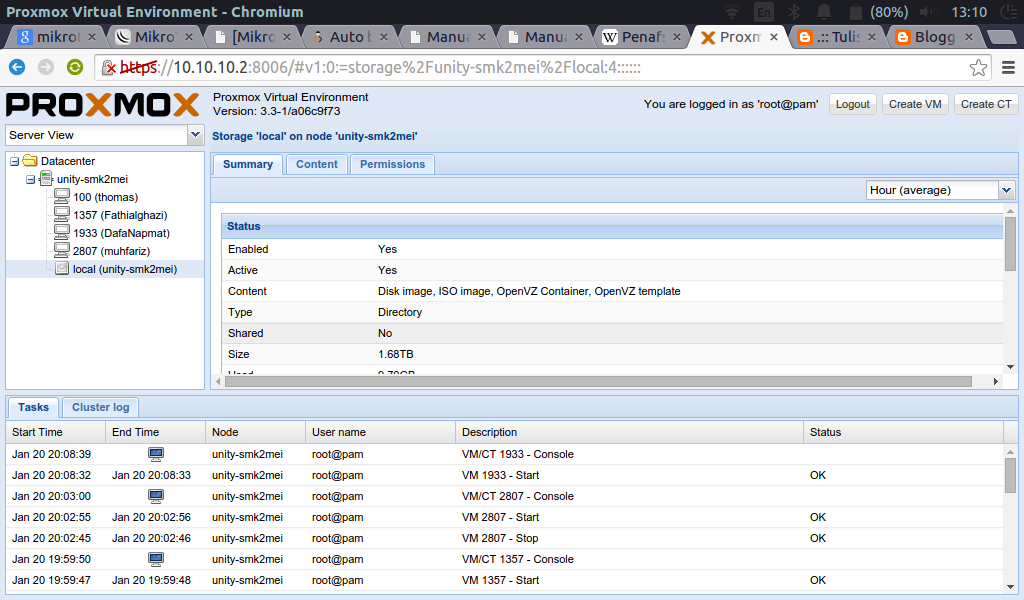Click the browser forward arrow icon
1024x600 pixels.
pyautogui.click(x=46, y=67)
